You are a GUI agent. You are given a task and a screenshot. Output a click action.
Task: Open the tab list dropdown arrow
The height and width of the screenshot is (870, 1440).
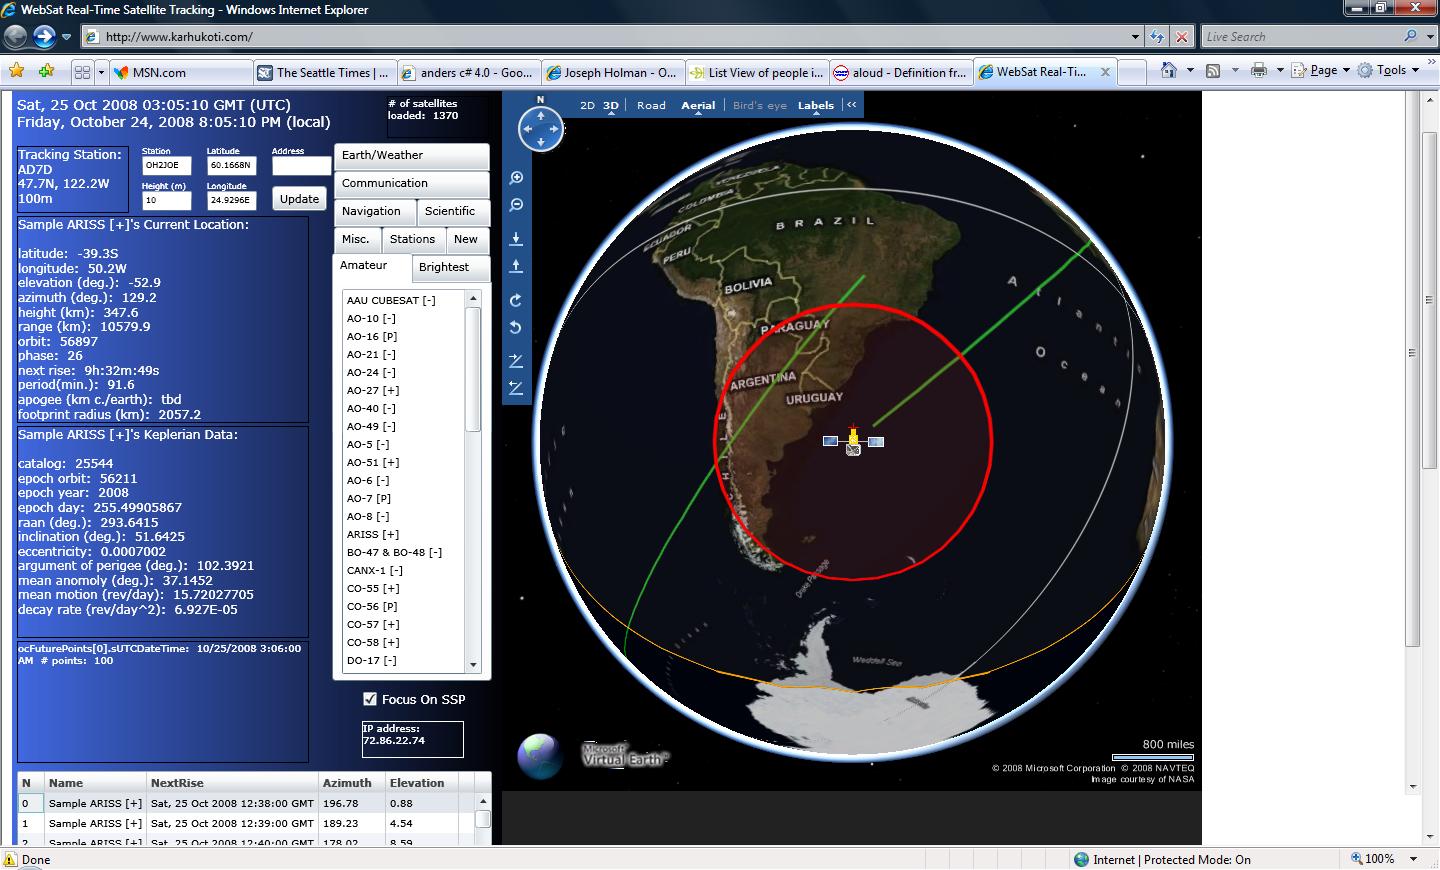click(100, 72)
